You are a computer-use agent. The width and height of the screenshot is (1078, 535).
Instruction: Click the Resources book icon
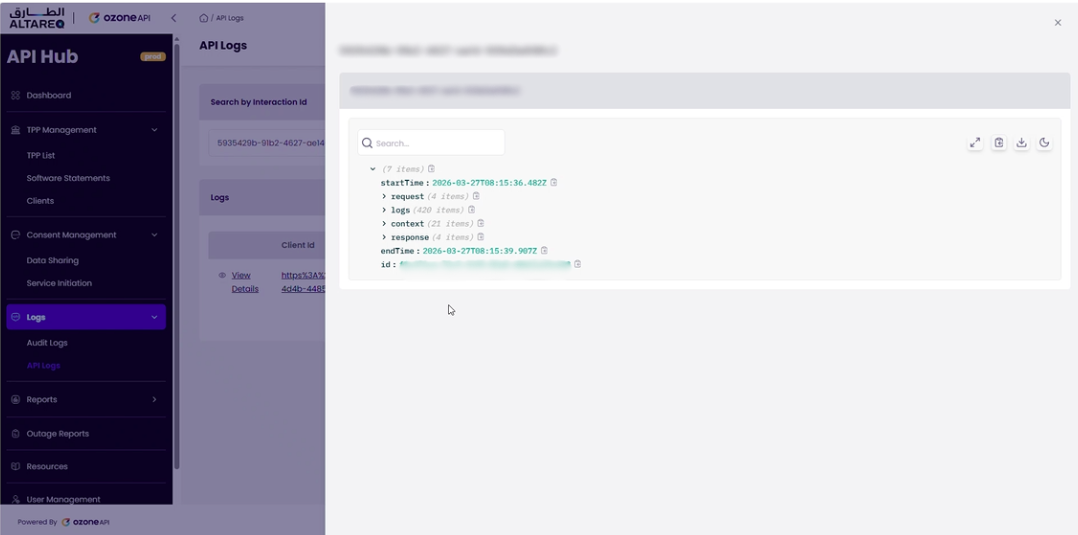16,466
